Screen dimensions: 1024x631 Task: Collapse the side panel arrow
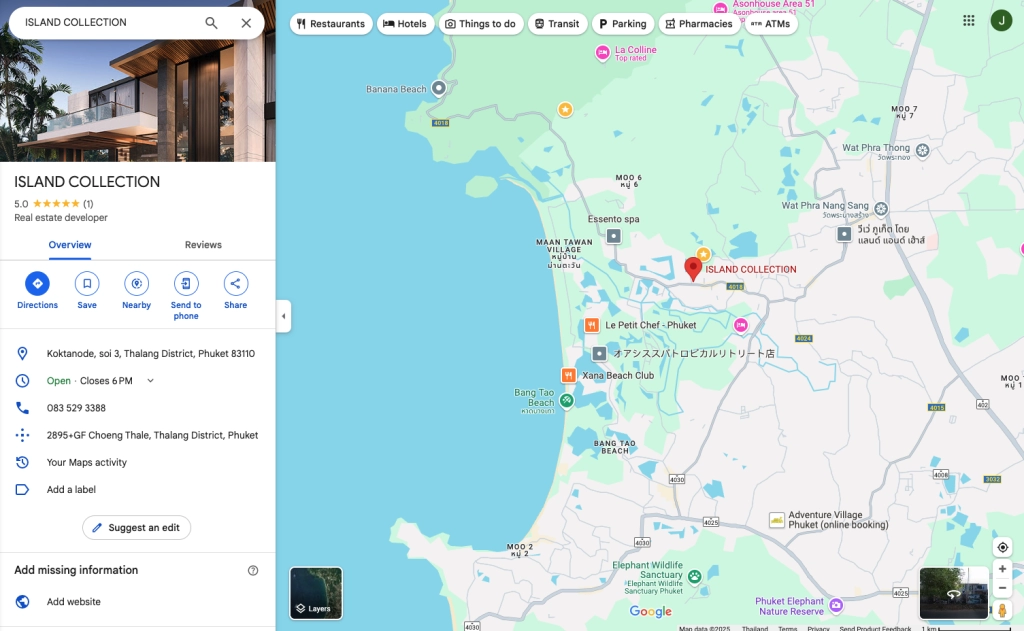(x=283, y=316)
